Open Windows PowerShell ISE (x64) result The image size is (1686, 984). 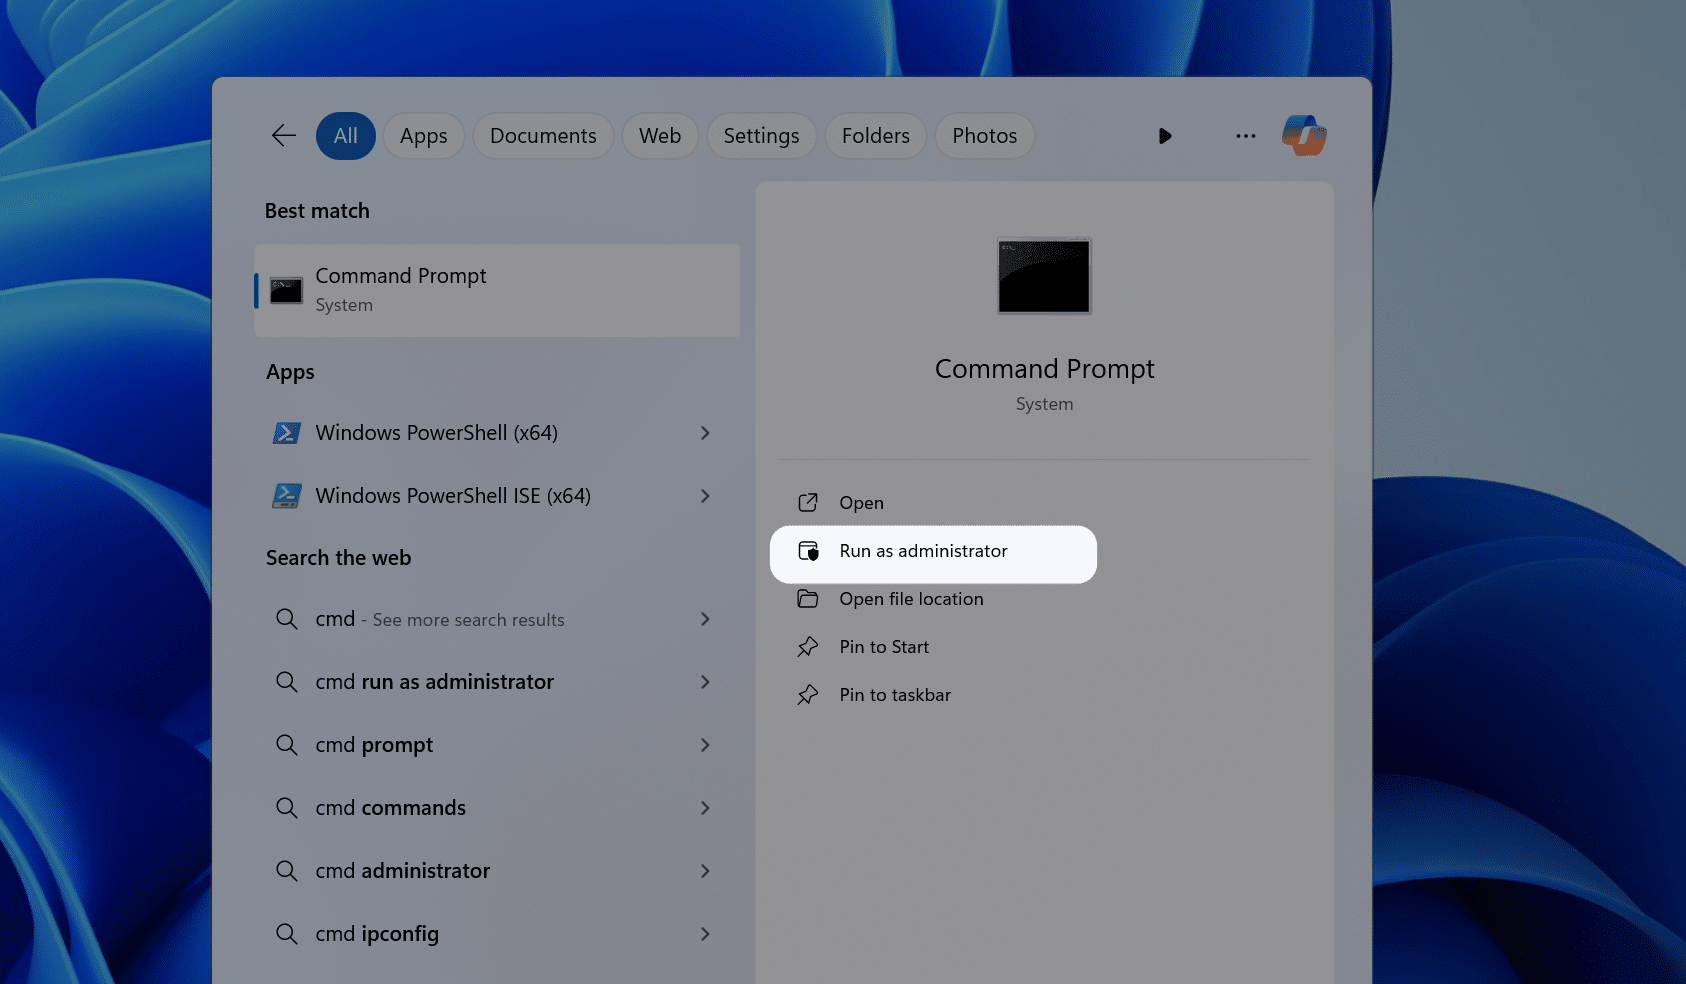tap(453, 496)
